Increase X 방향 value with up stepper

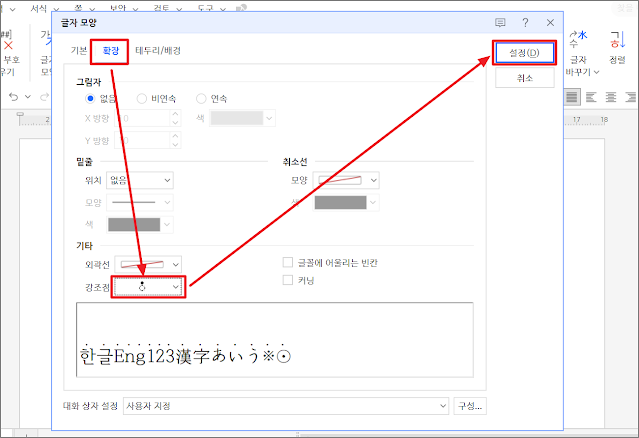(175, 114)
